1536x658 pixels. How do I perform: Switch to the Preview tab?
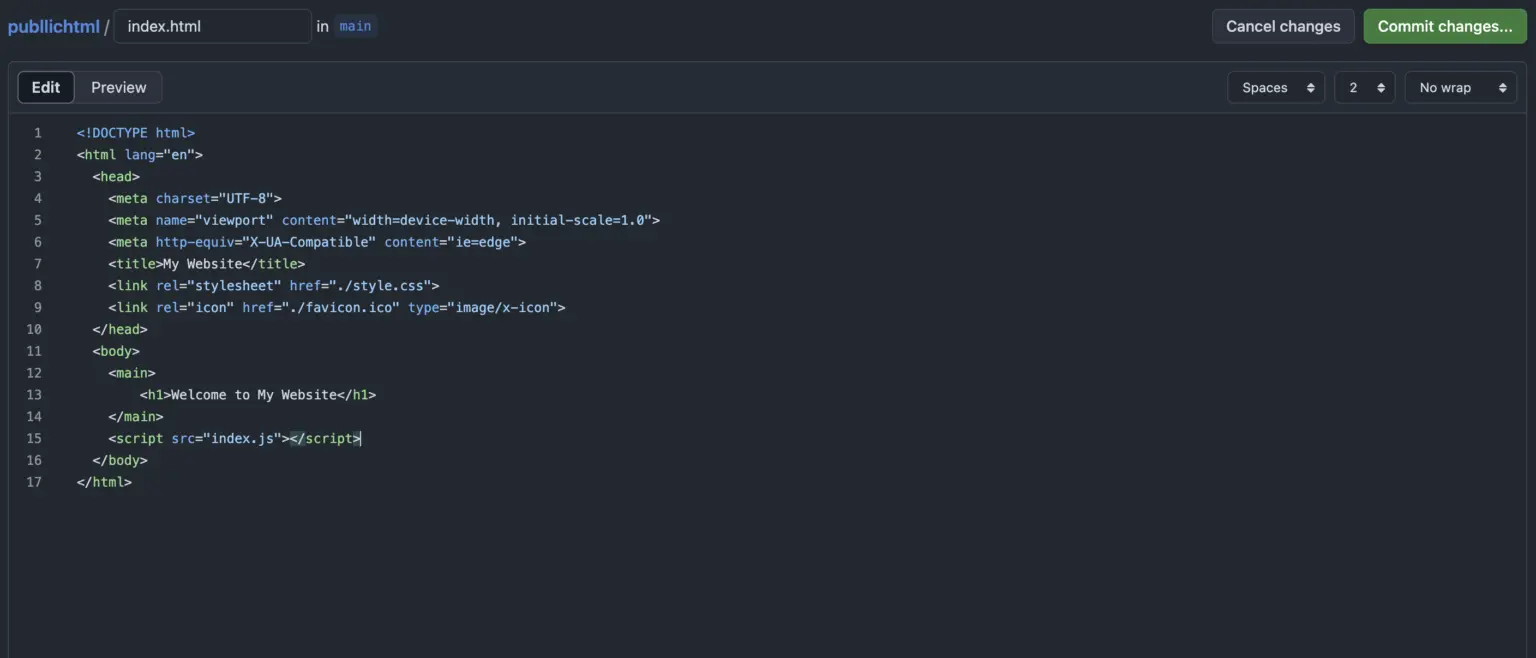click(117, 87)
